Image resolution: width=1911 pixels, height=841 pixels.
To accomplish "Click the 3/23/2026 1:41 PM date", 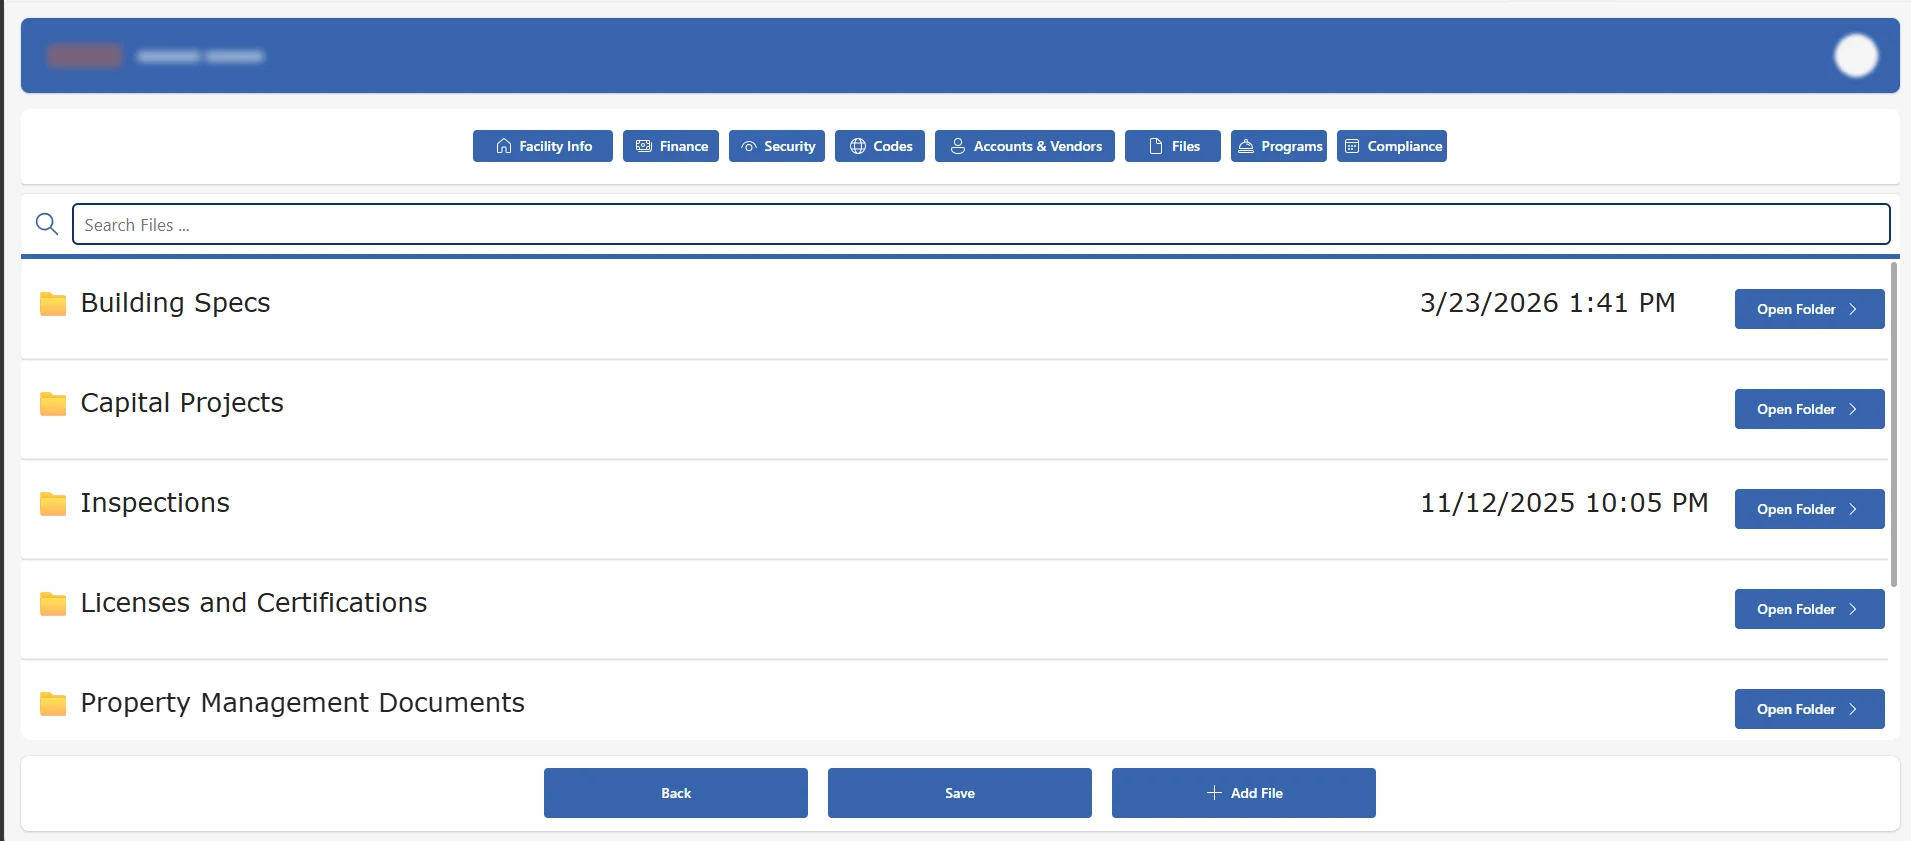I will [1547, 303].
